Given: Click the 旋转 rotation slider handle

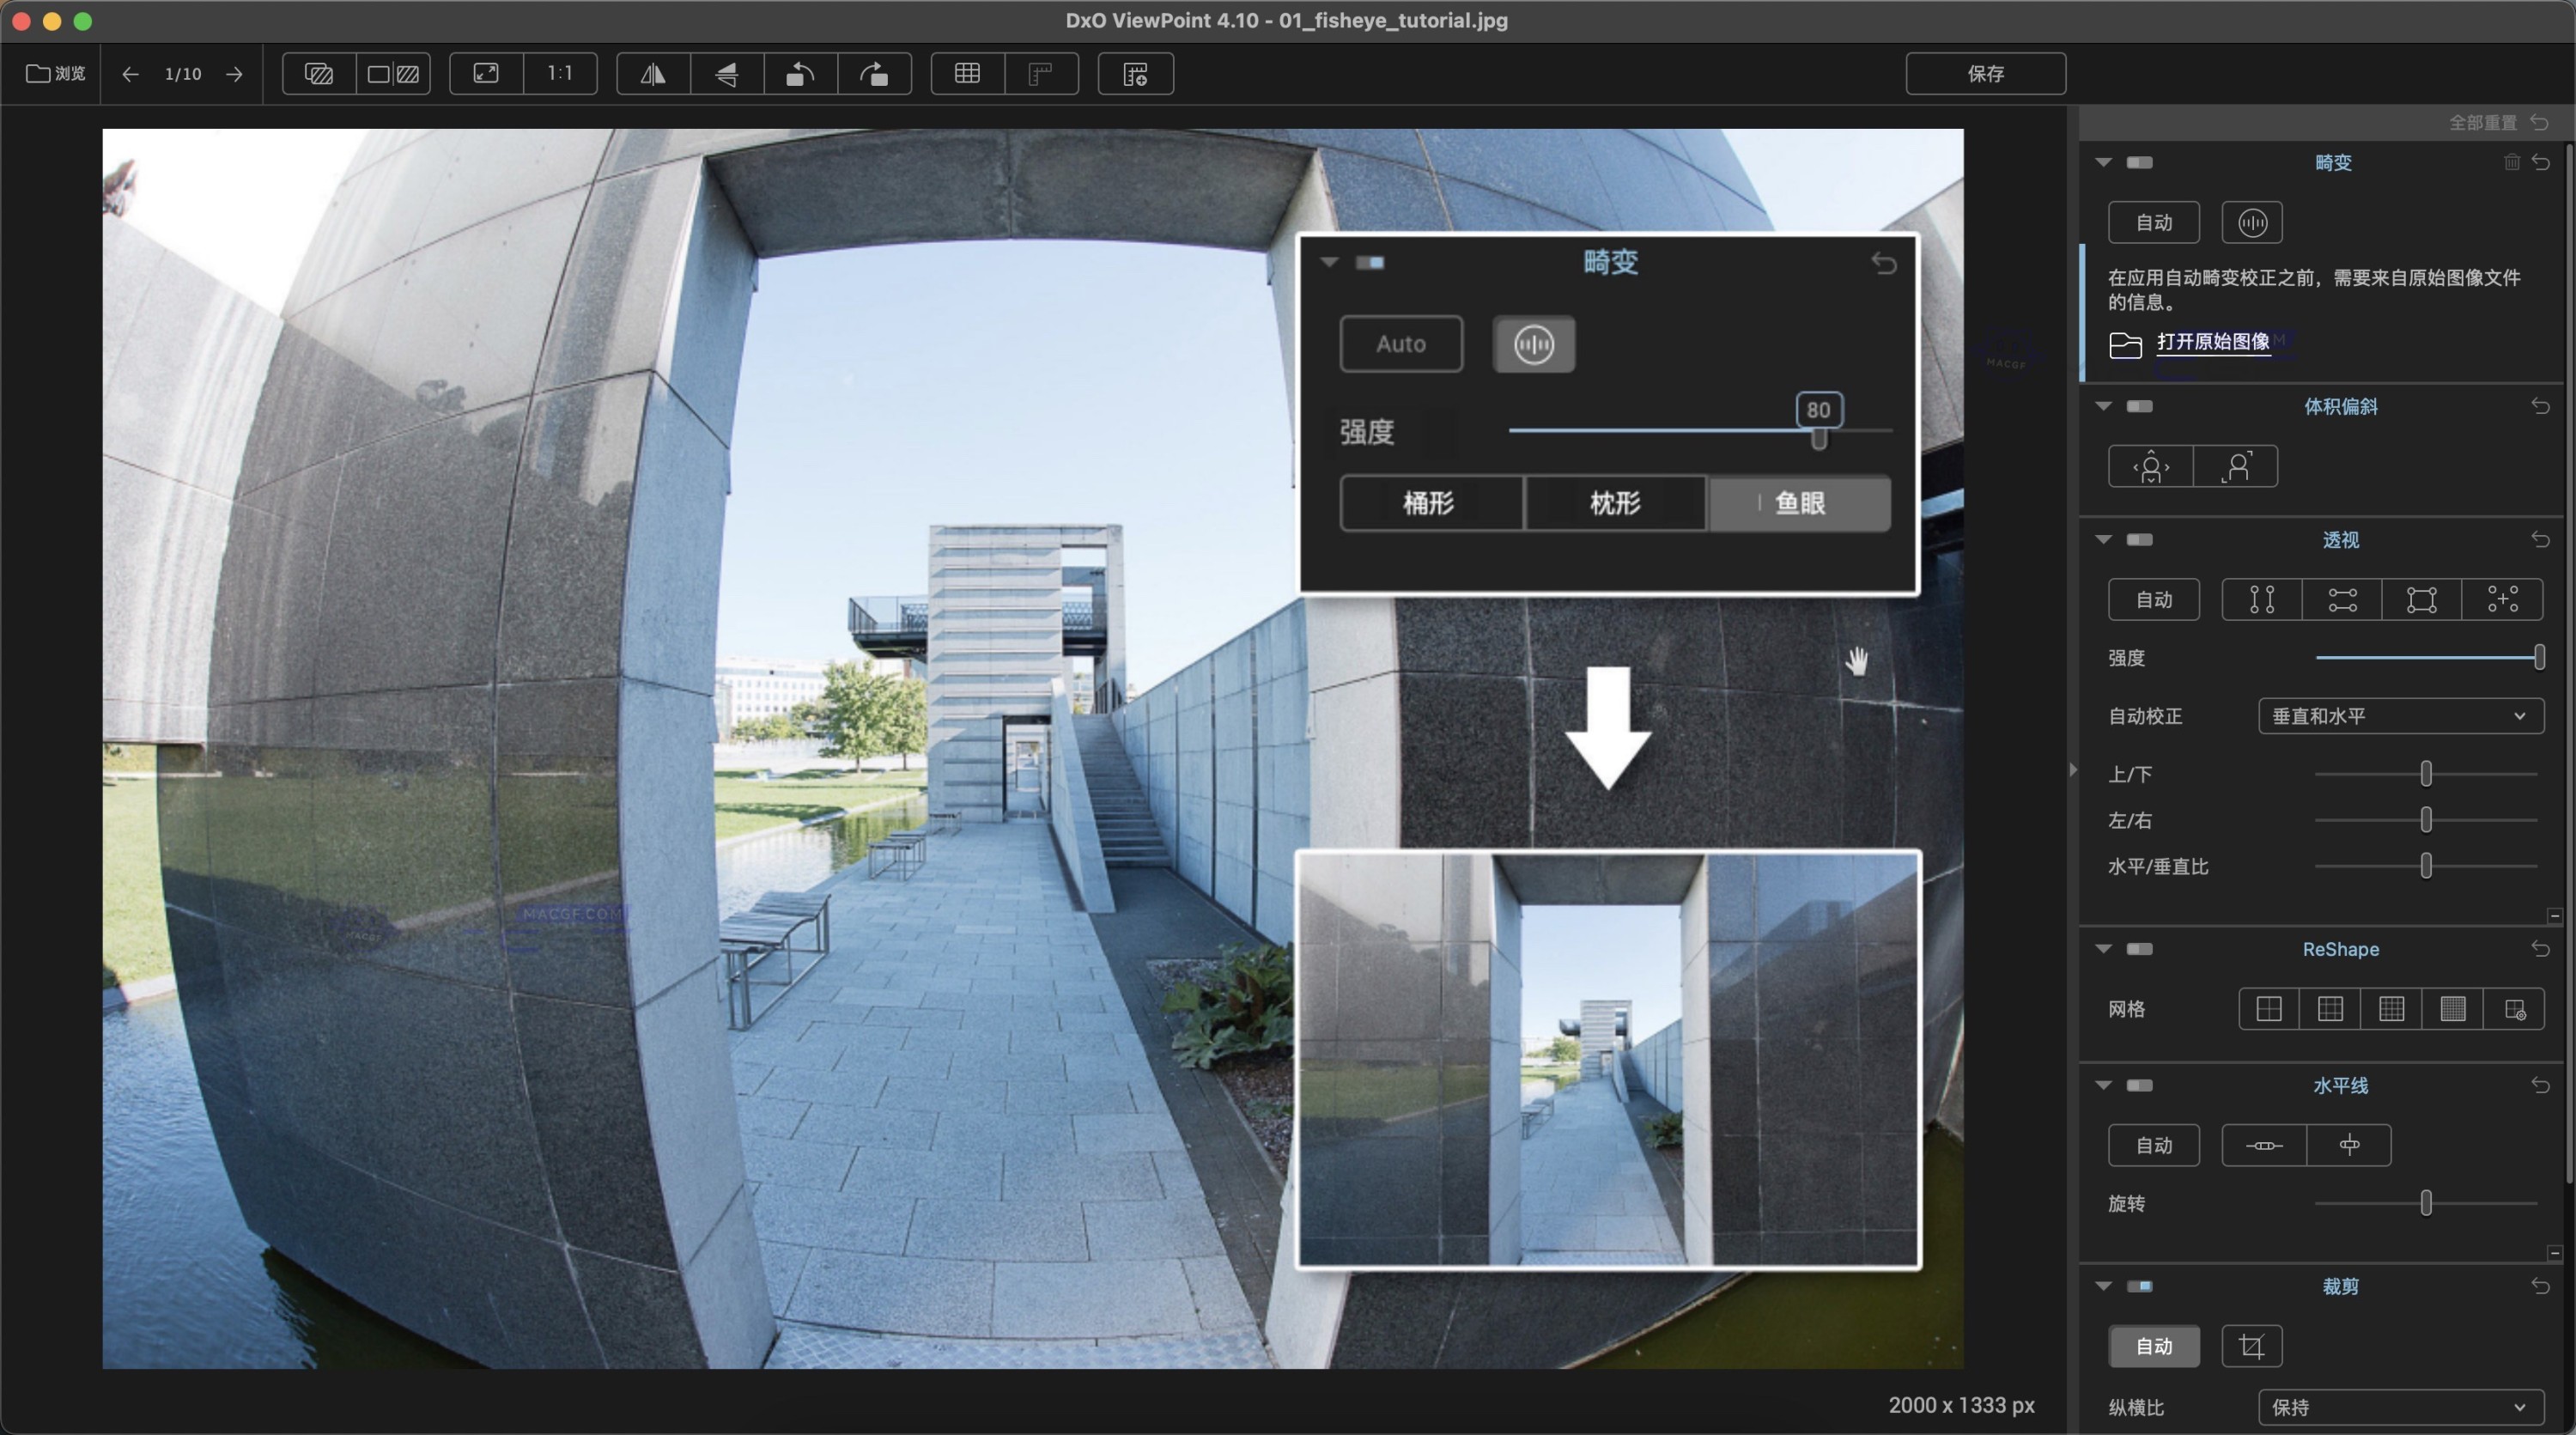Looking at the screenshot, I should coord(2425,1203).
